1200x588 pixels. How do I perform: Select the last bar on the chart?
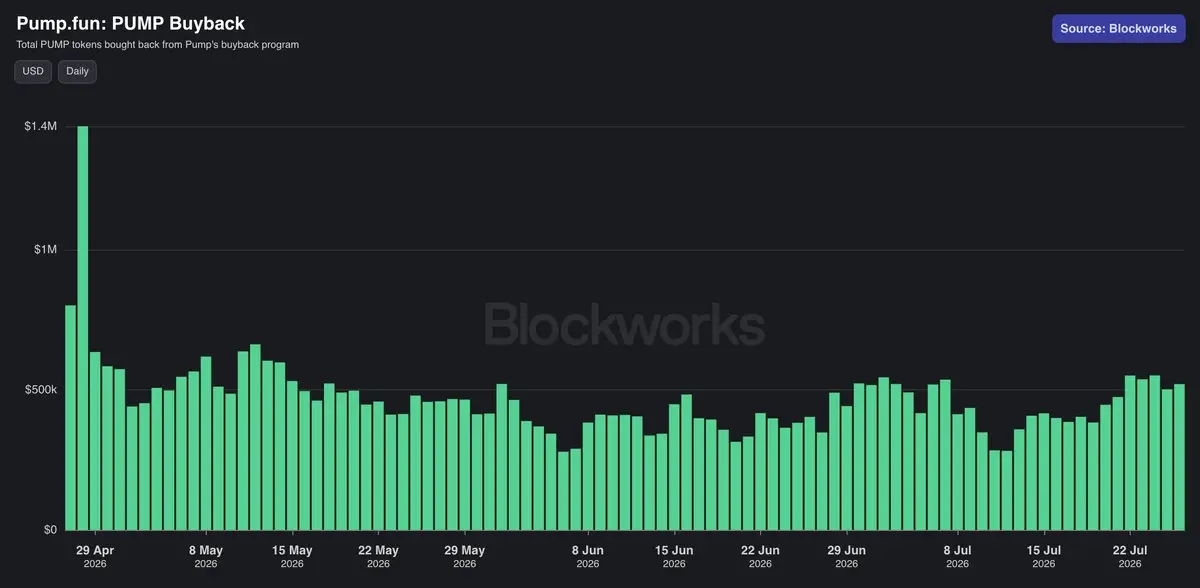(x=1179, y=457)
